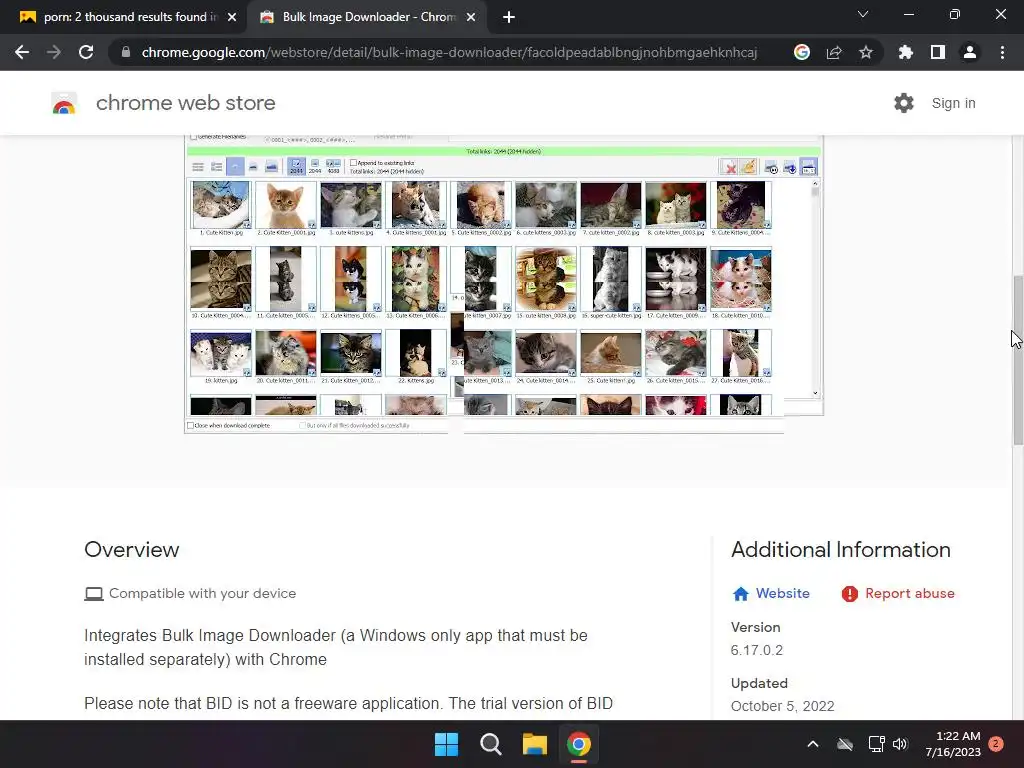Reload the current web store page
This screenshot has height=768, width=1024.
pyautogui.click(x=86, y=52)
